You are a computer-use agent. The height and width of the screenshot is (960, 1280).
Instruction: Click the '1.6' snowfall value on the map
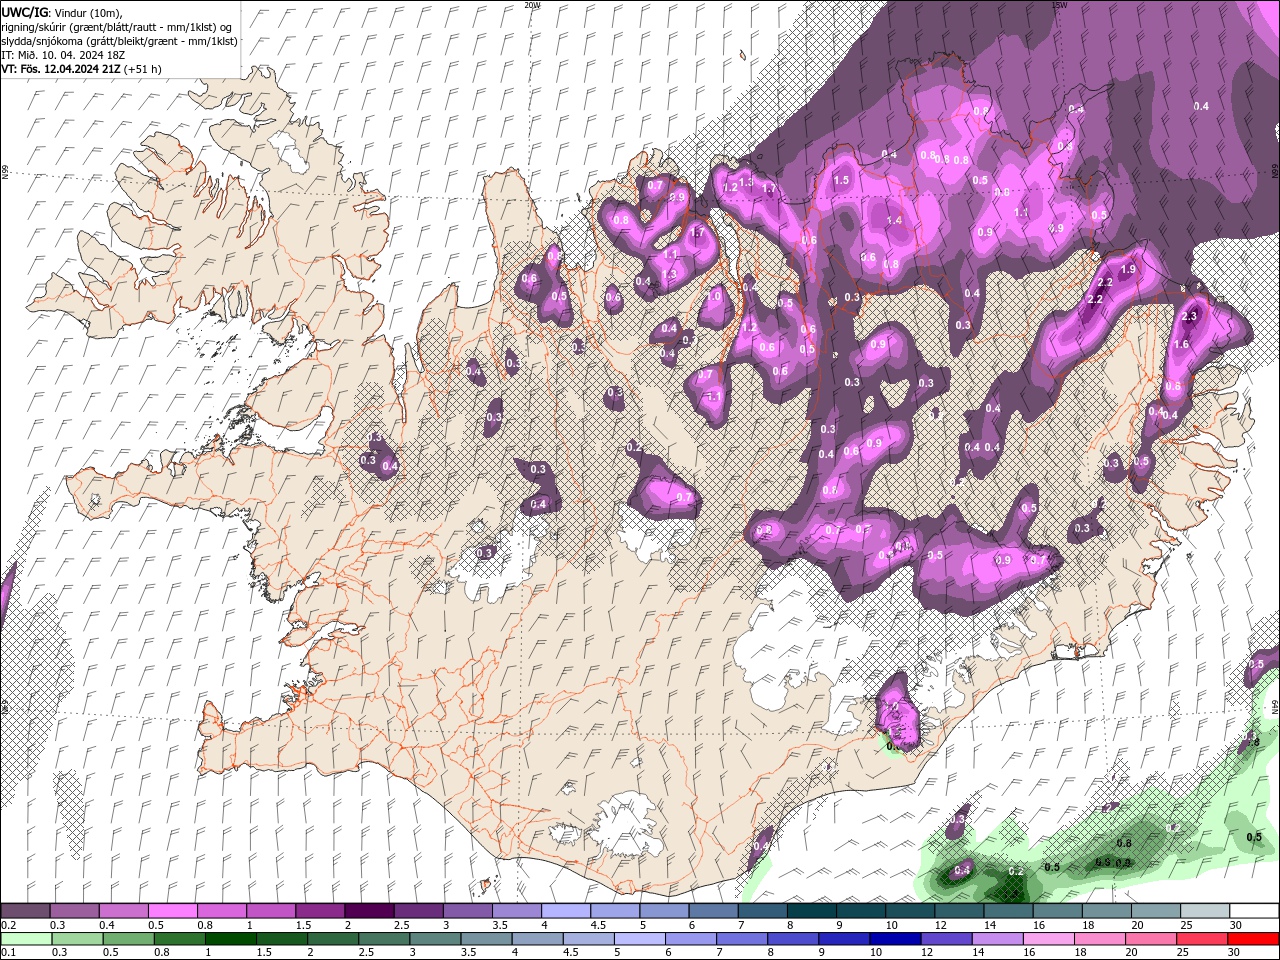(x=1181, y=344)
